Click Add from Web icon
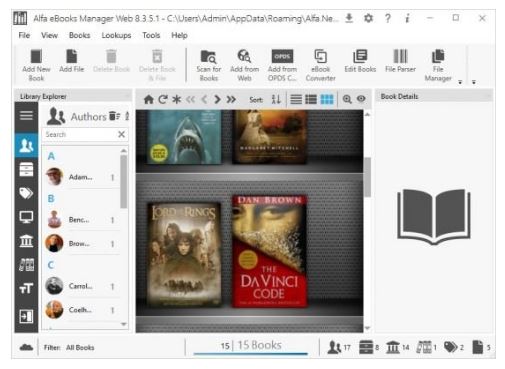The image size is (505, 369). 244,65
